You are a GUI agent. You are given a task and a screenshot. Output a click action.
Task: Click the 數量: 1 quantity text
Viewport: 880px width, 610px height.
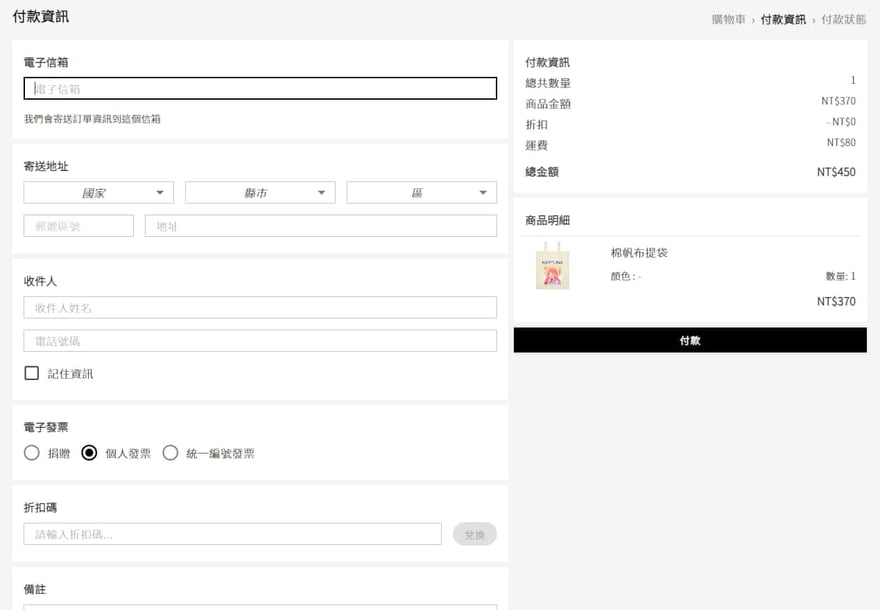pos(840,276)
